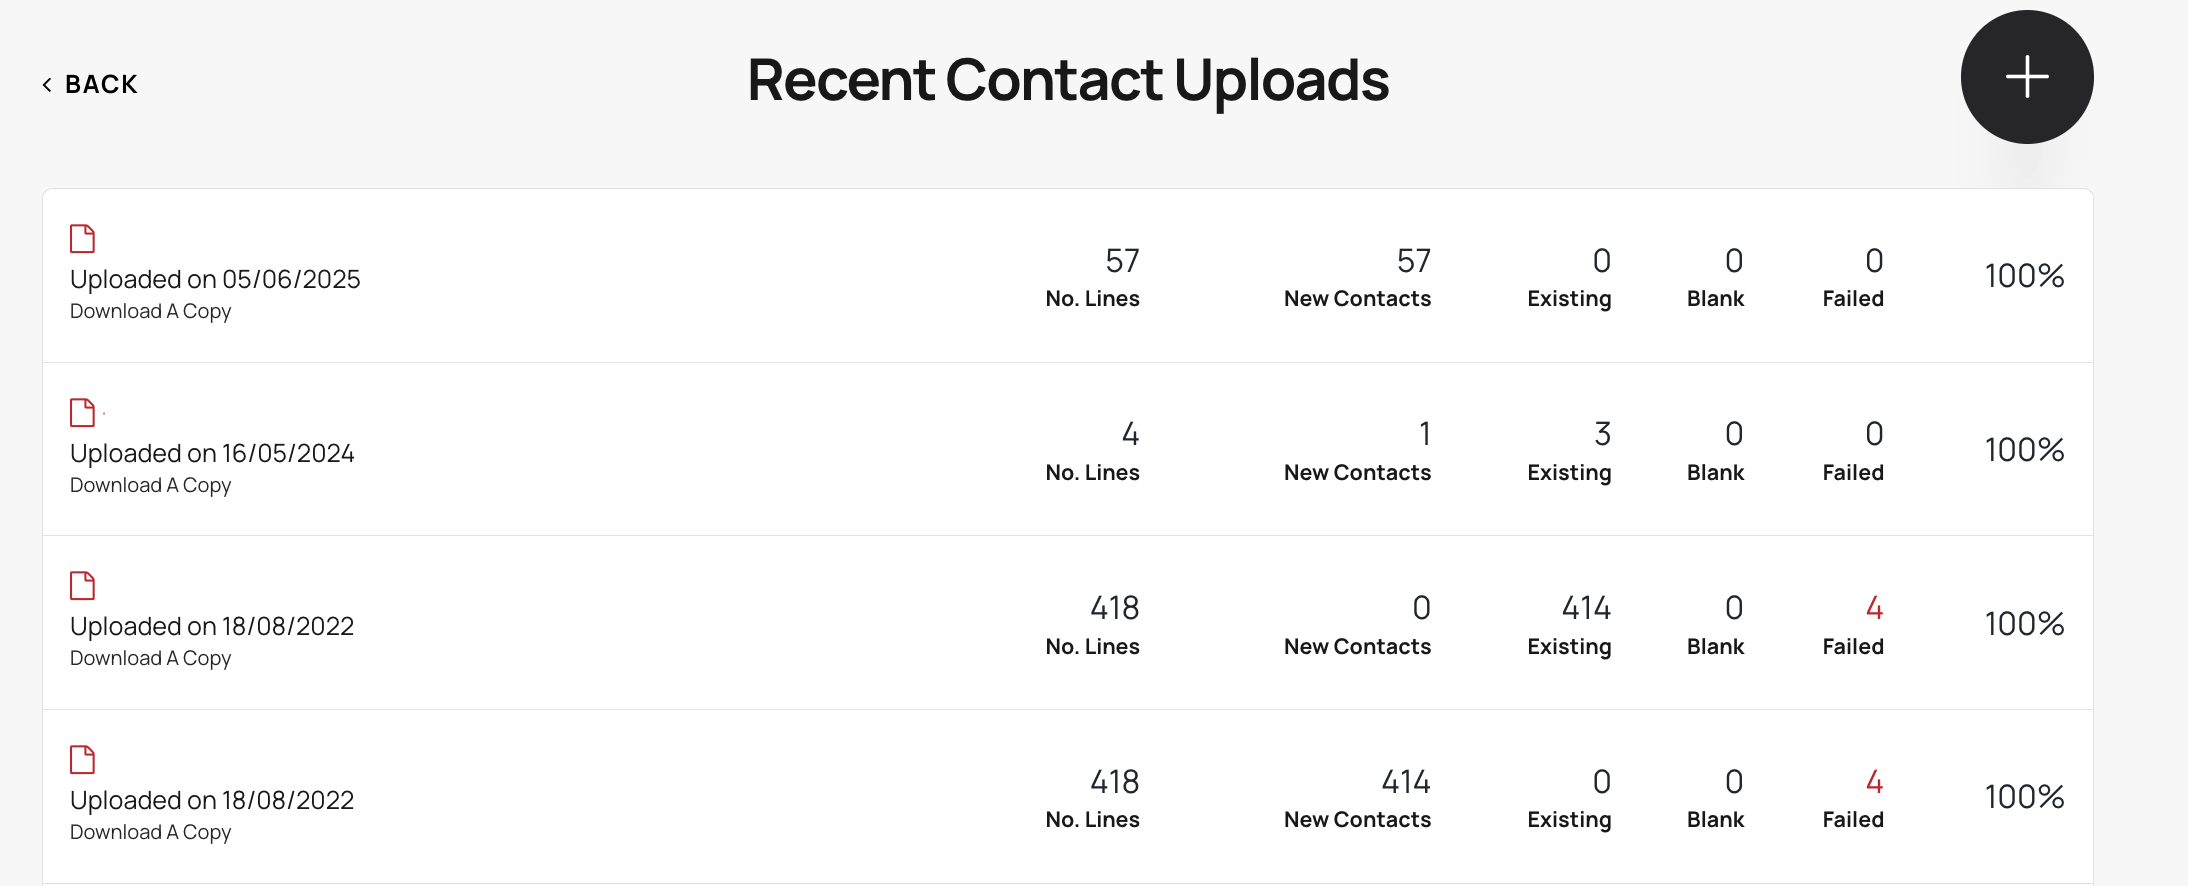Click the 414 Existing count

[x=1586, y=608]
